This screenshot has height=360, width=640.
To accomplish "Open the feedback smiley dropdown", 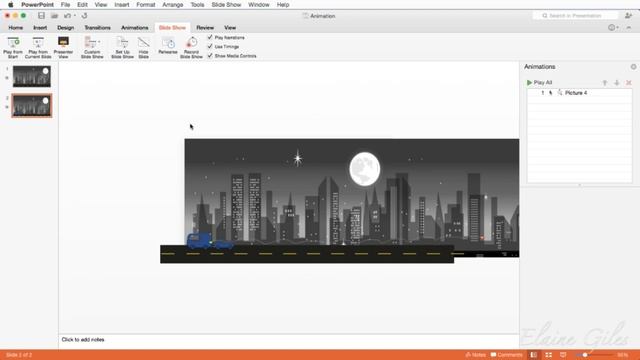I will [x=613, y=28].
